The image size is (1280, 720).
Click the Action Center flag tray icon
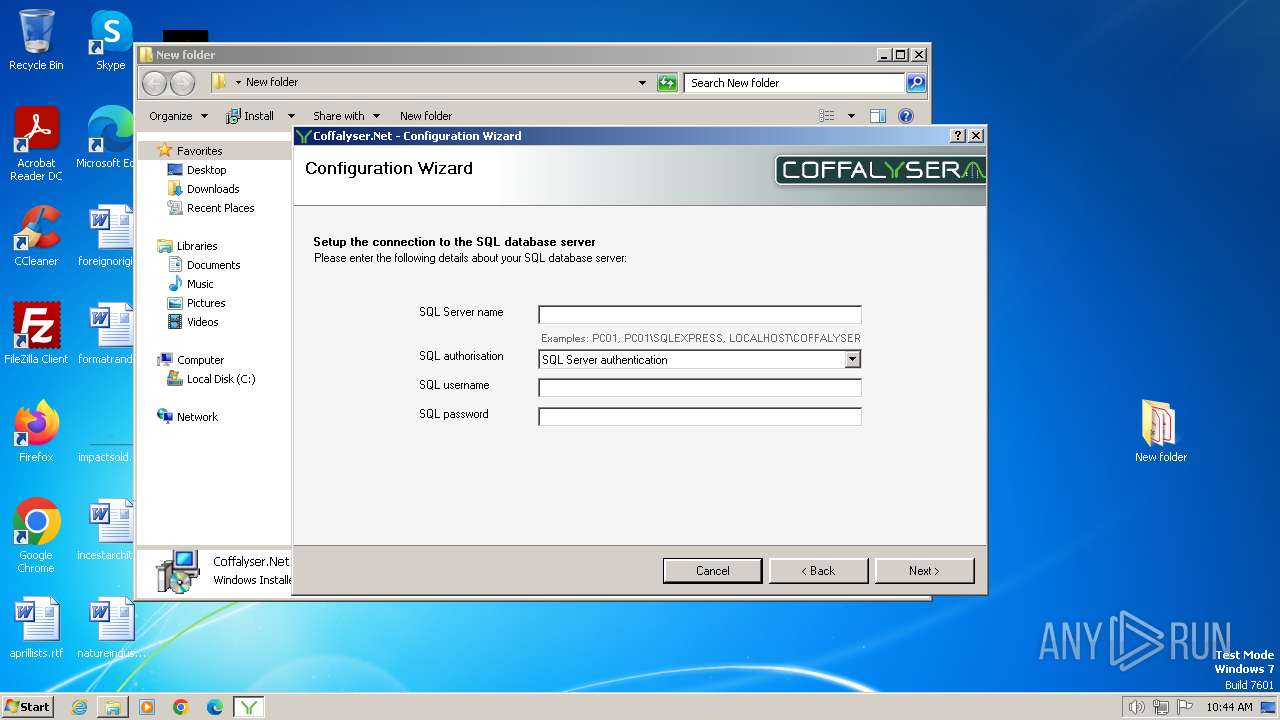click(1183, 707)
